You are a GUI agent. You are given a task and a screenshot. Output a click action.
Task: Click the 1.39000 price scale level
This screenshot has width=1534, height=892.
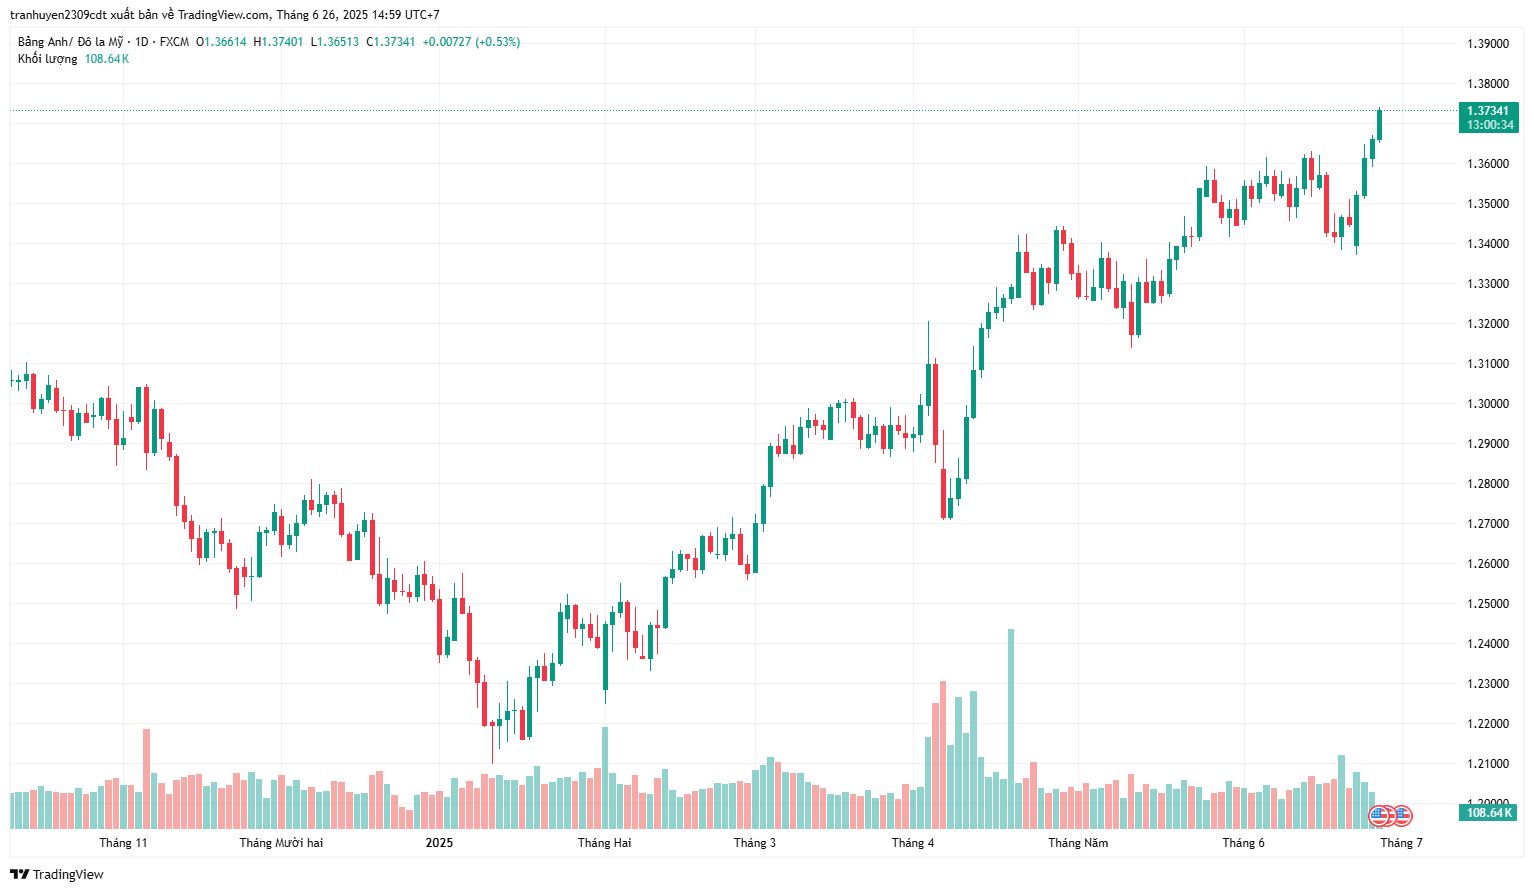(x=1488, y=44)
